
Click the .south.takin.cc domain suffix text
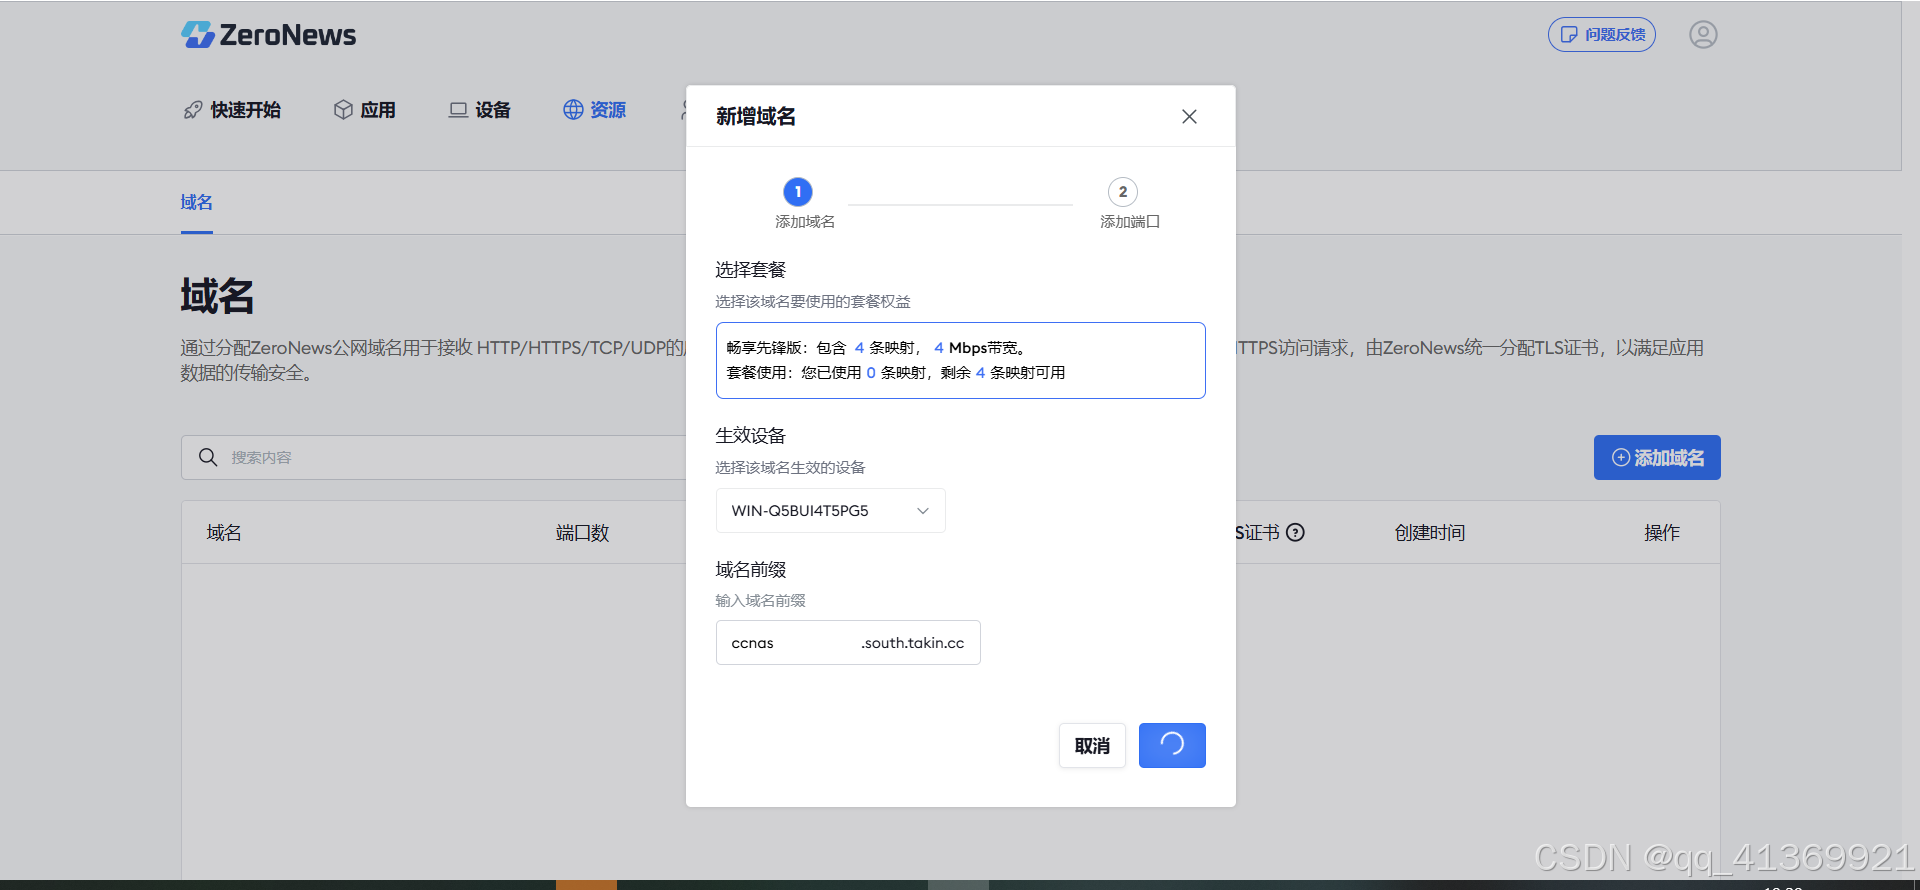click(912, 643)
